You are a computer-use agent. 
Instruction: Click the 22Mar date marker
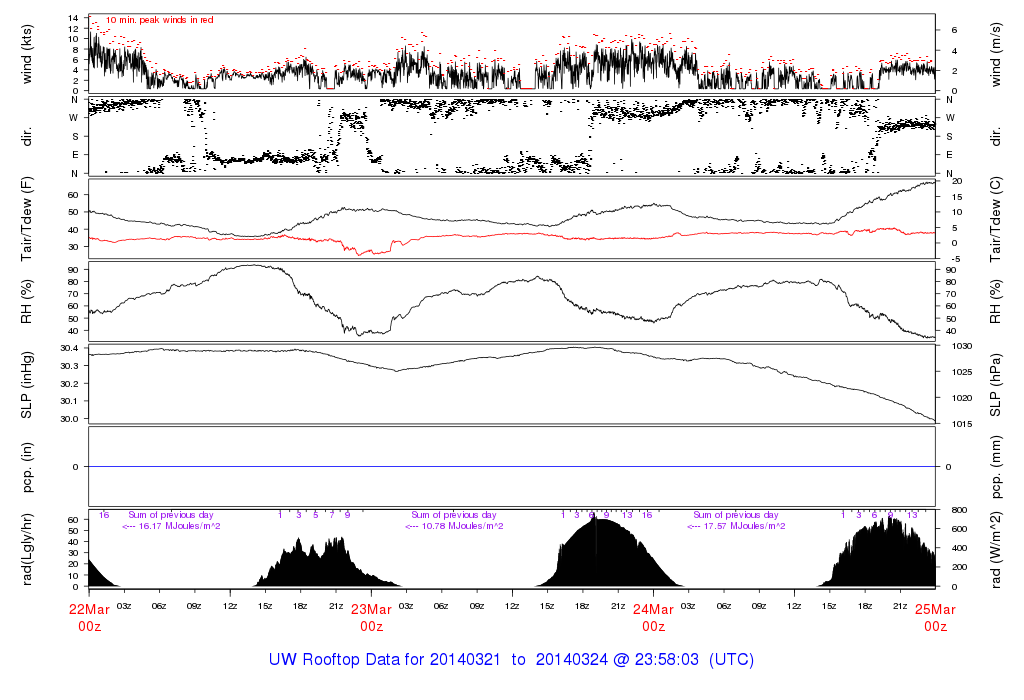tap(89, 610)
